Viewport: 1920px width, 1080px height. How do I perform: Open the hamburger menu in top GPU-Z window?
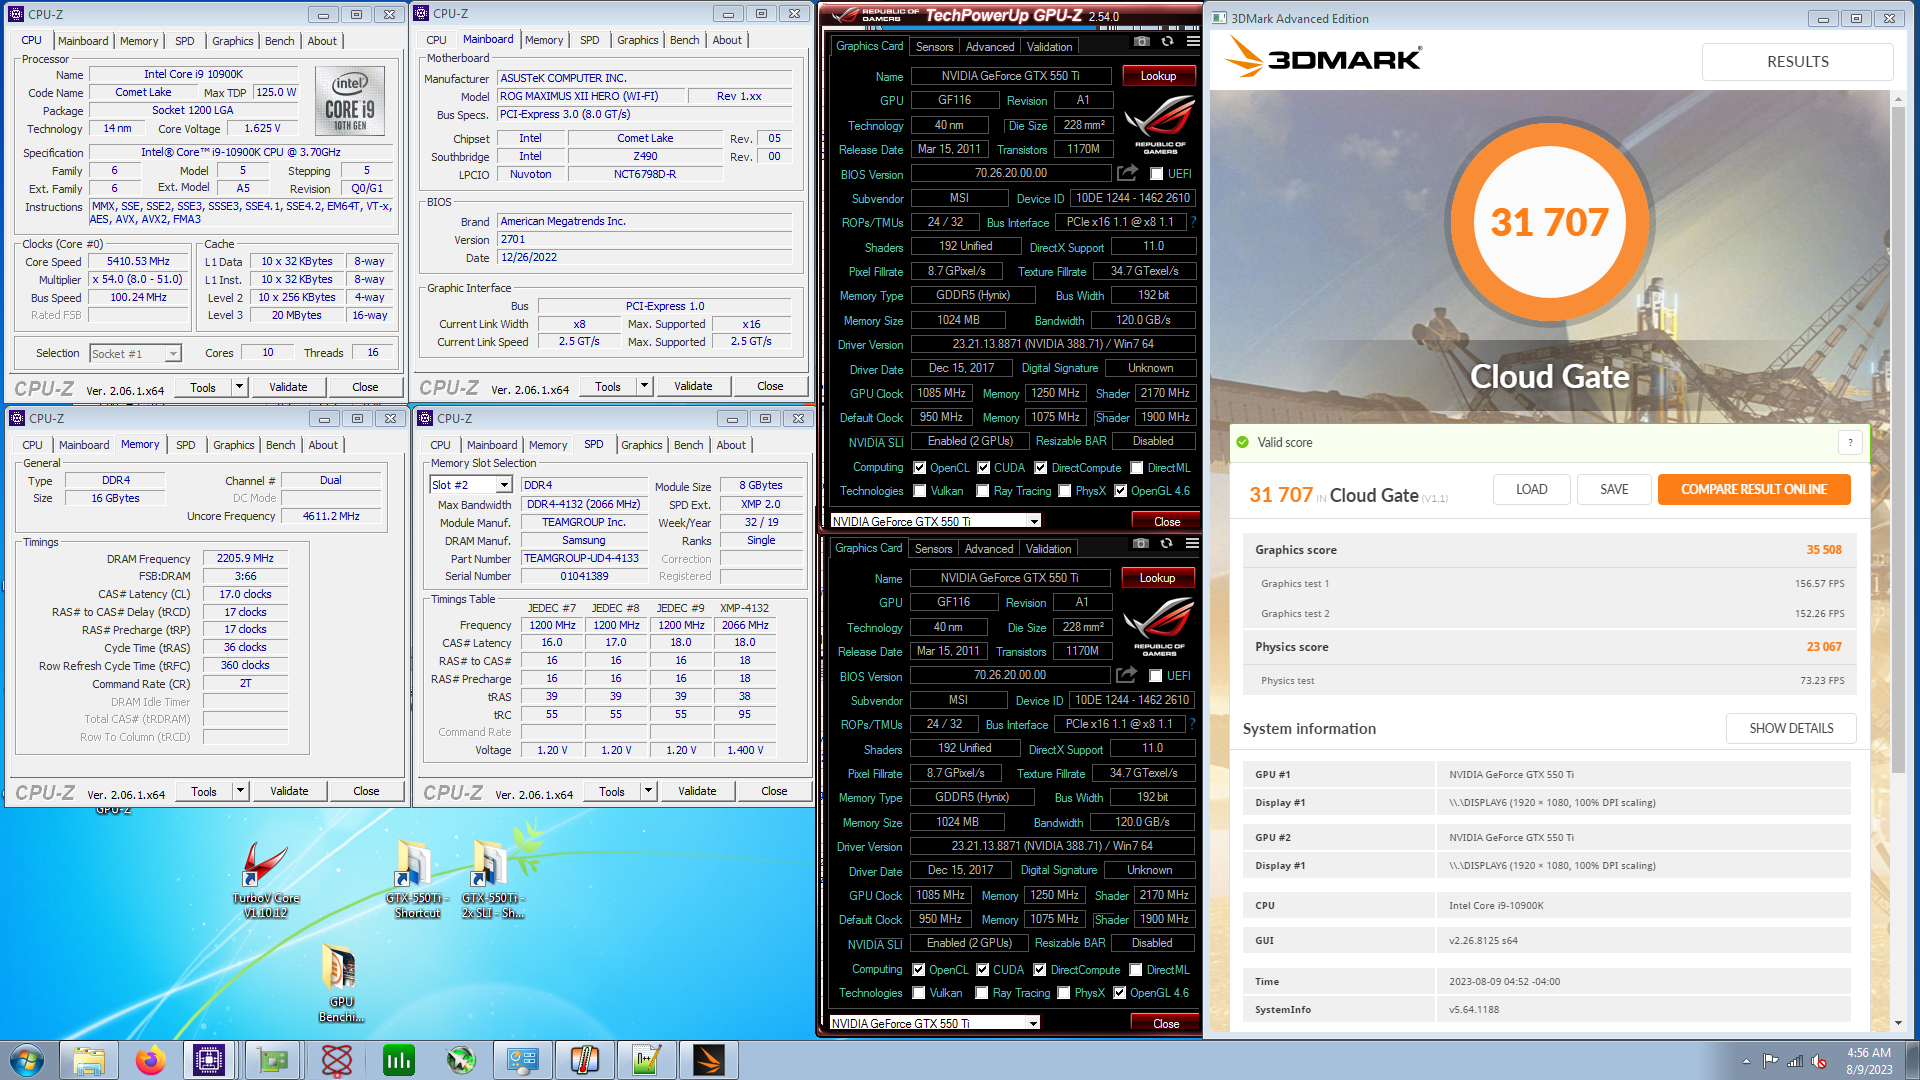(1193, 41)
